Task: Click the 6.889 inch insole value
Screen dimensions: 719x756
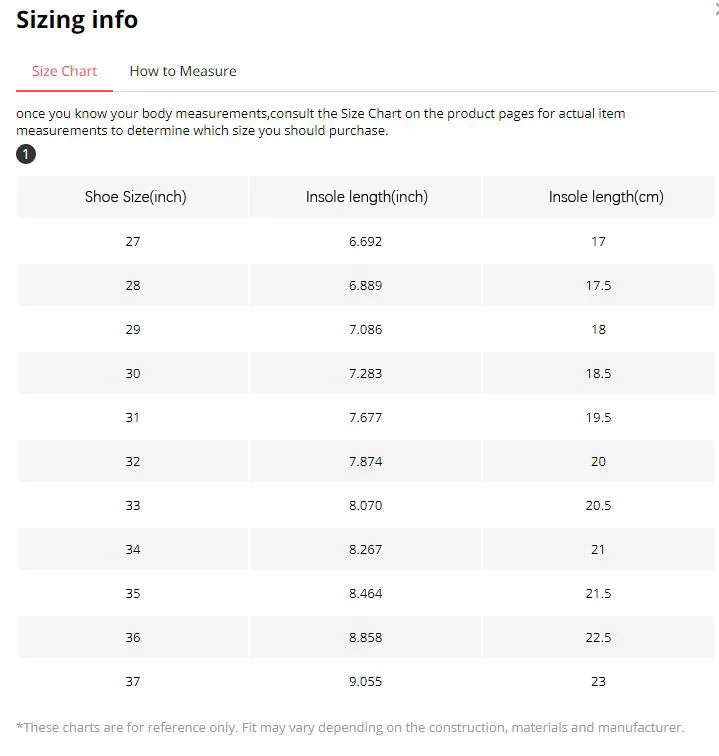Action: tap(366, 285)
